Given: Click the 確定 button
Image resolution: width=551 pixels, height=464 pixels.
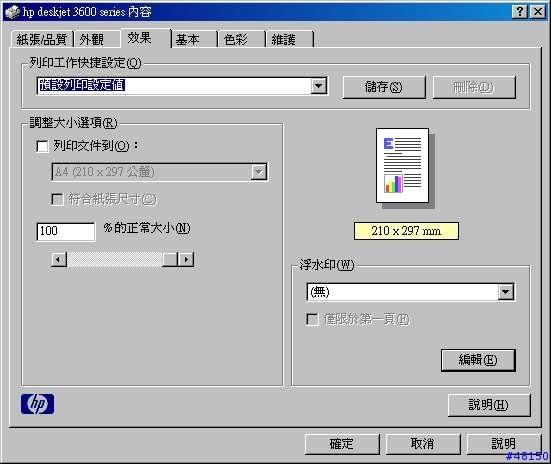Looking at the screenshot, I should tap(342, 444).
